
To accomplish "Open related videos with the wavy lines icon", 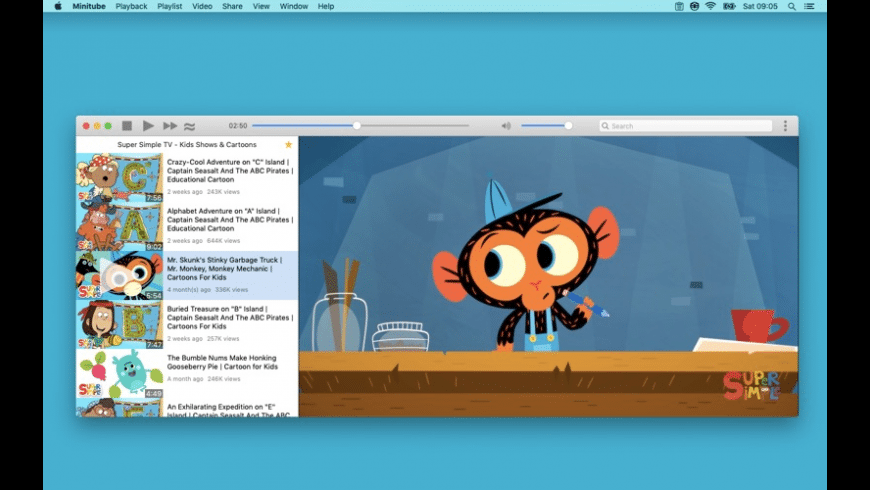I will (189, 127).
